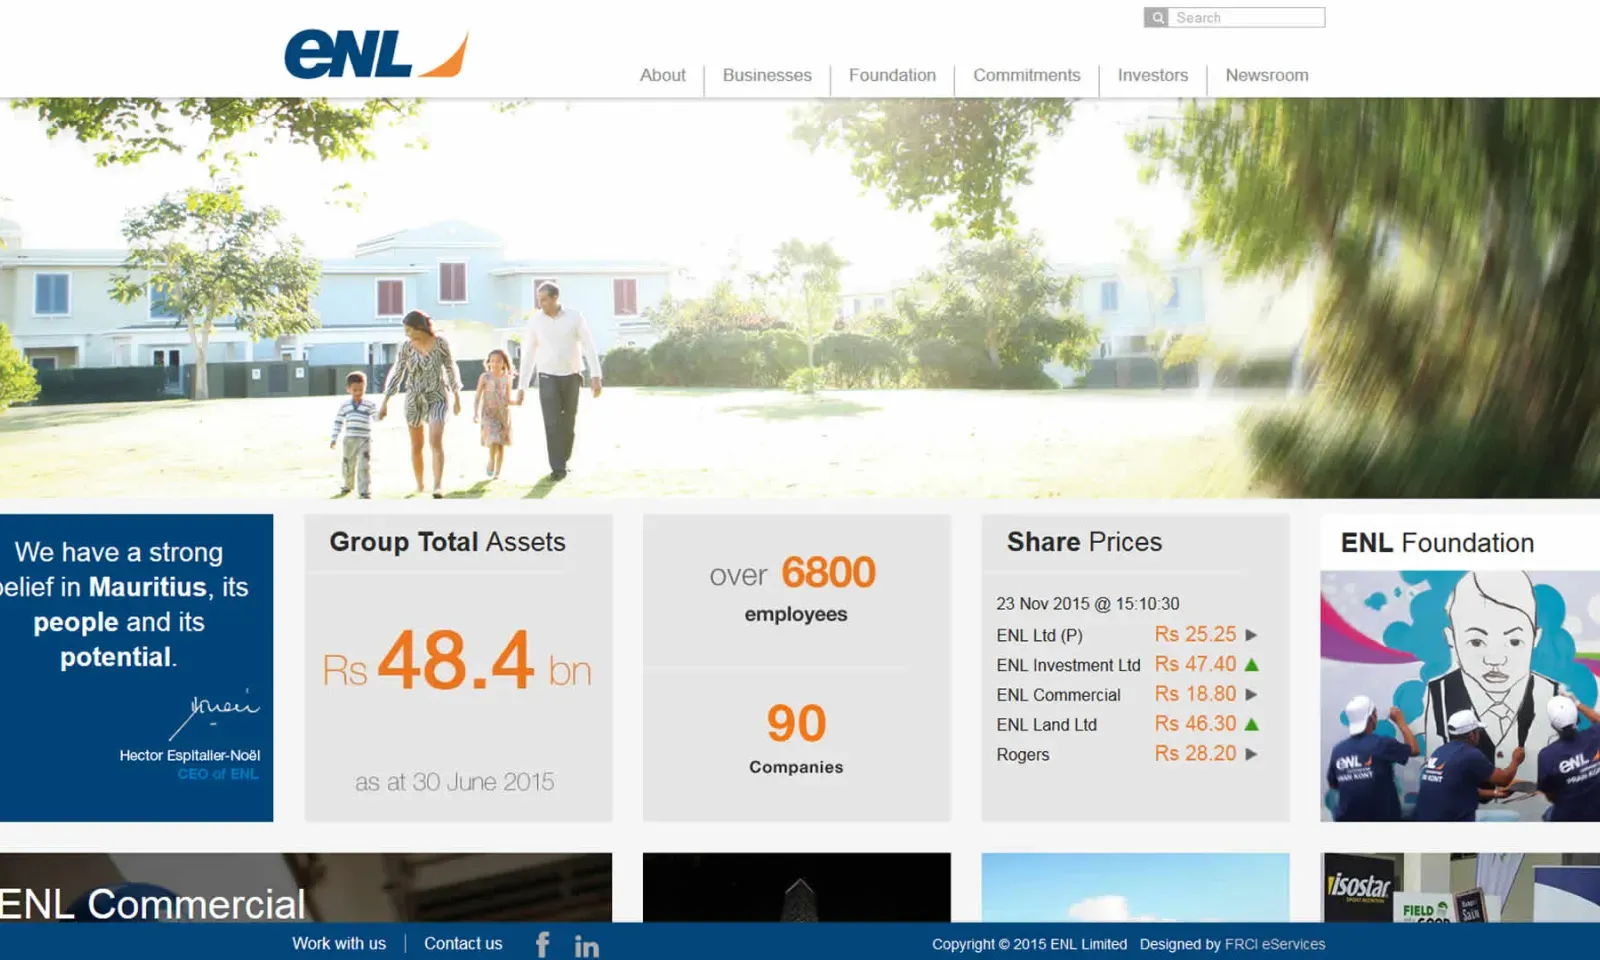This screenshot has width=1600, height=960.
Task: Visit the Newsroom page
Action: (x=1266, y=75)
